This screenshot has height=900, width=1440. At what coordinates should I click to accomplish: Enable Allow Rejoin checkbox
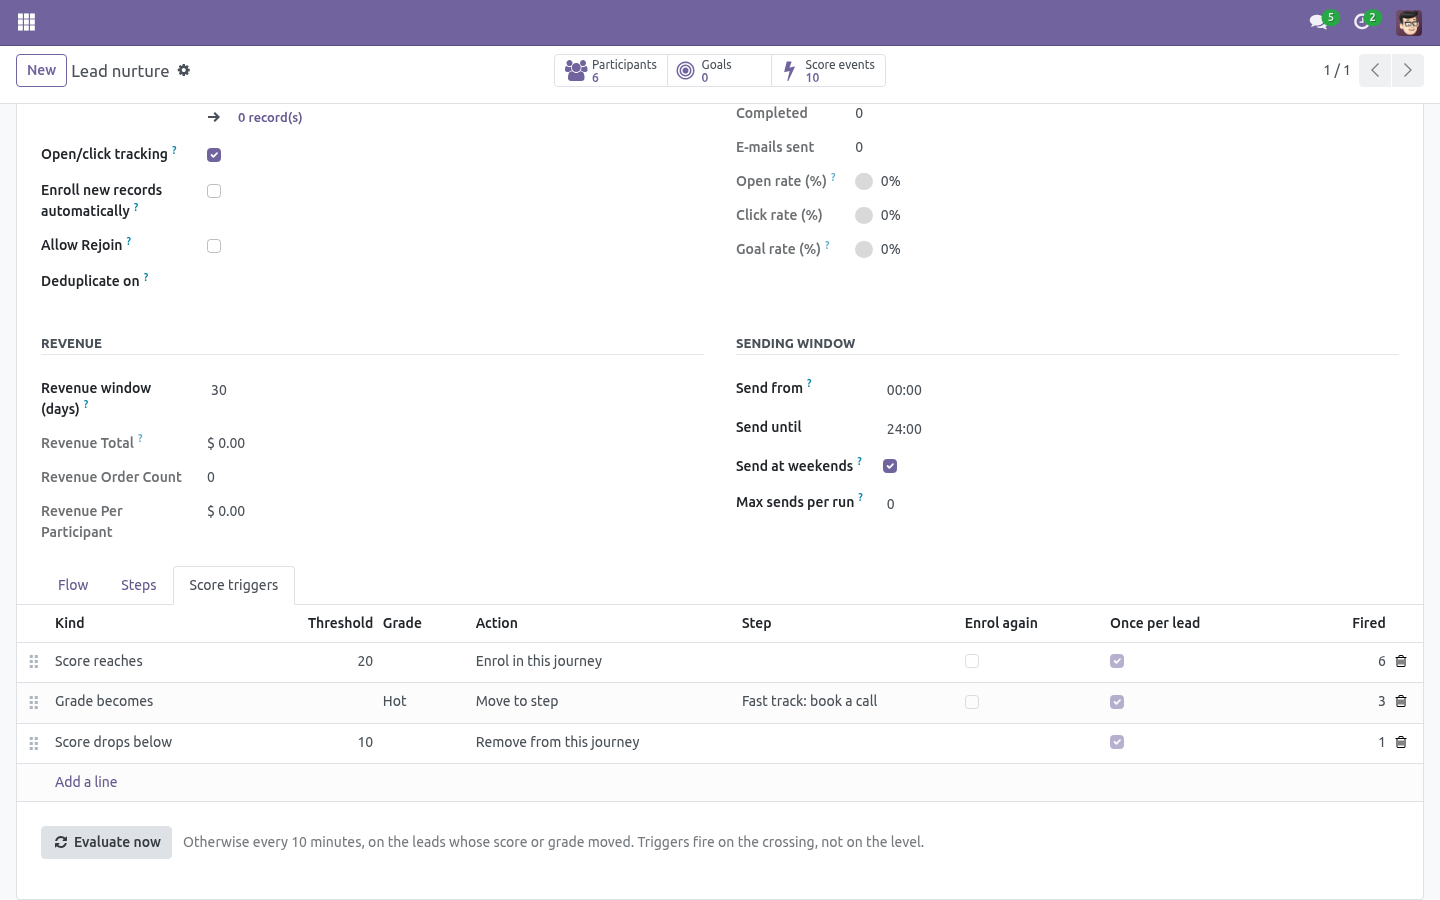(x=214, y=246)
